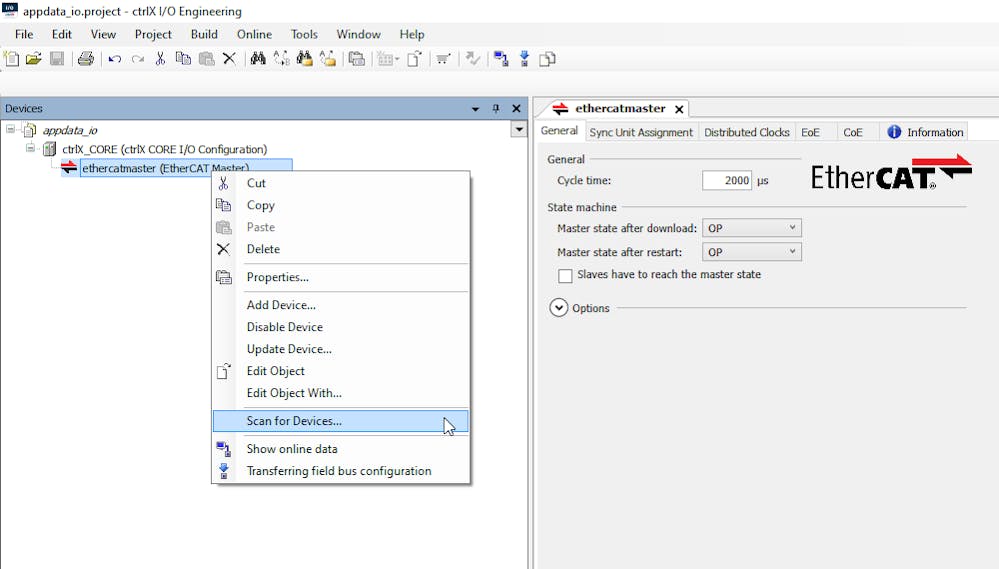Click the Cut scissors toolbar icon

[x=161, y=59]
